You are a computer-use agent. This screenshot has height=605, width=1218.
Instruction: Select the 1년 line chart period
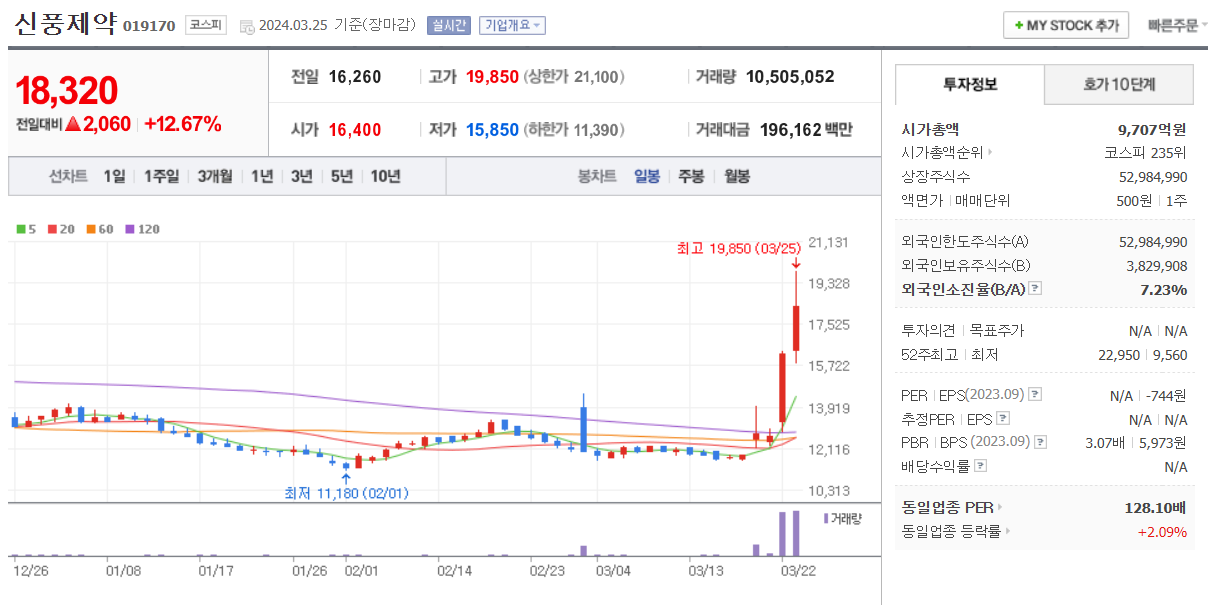262,176
